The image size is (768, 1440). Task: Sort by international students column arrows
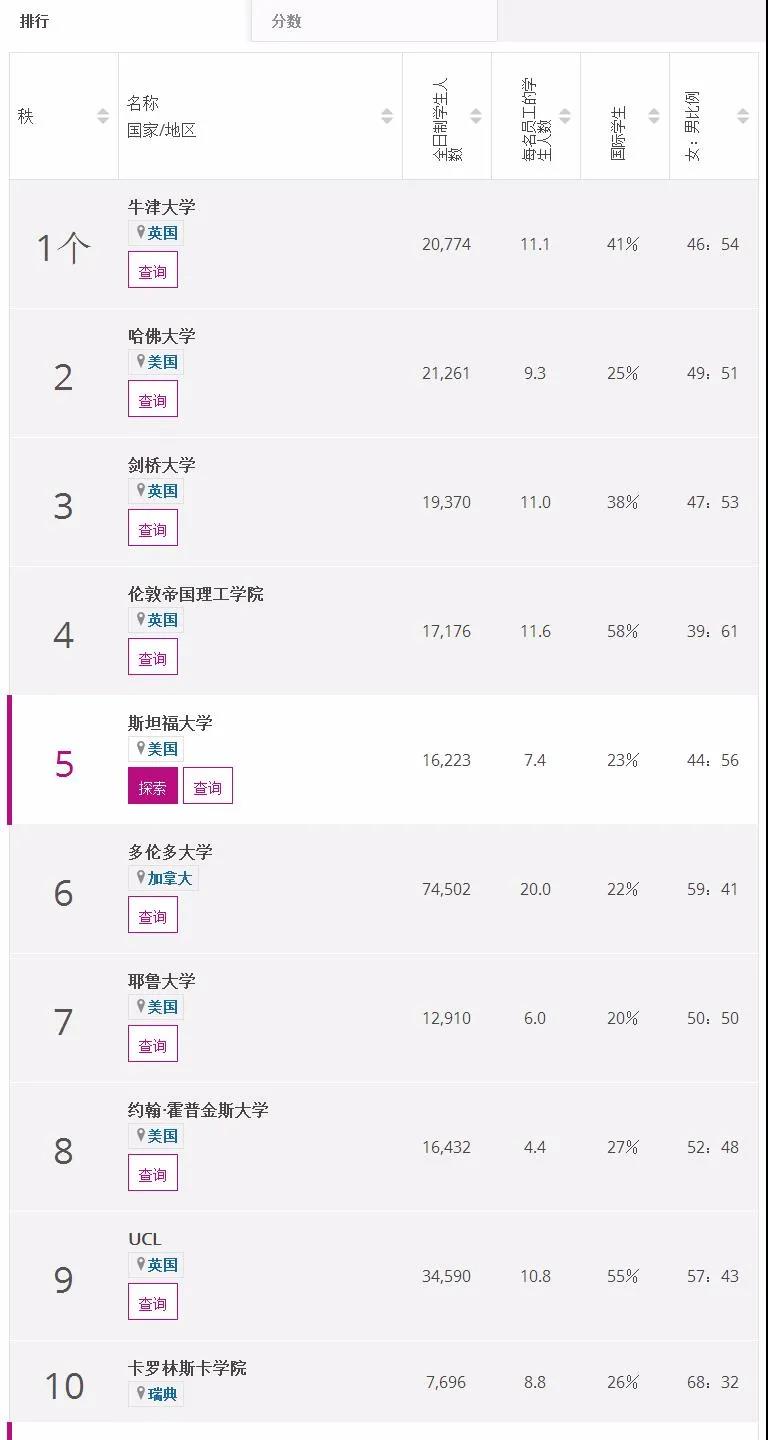(654, 117)
